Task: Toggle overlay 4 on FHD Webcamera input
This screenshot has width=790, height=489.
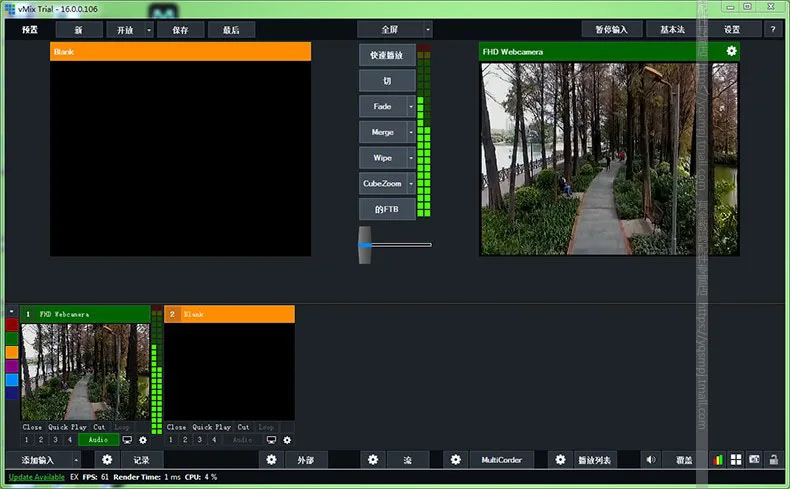Action: pos(70,440)
